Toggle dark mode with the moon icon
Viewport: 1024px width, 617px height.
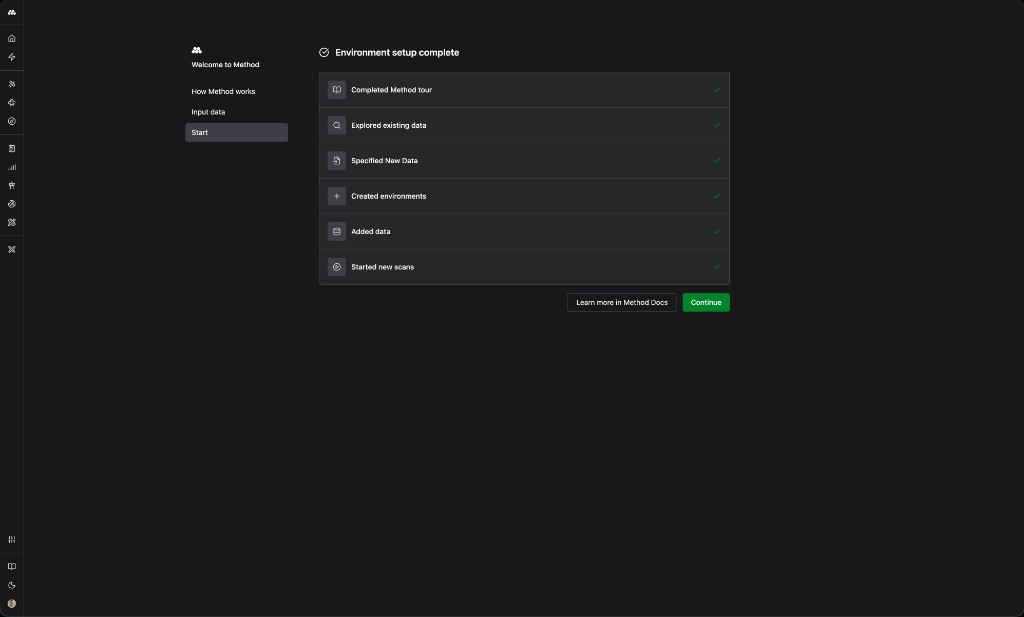point(12,585)
